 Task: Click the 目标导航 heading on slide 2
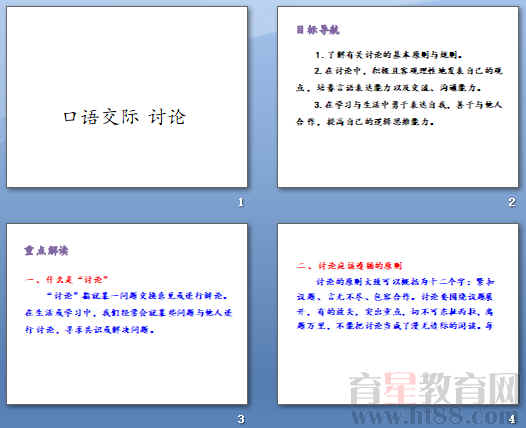(x=318, y=30)
